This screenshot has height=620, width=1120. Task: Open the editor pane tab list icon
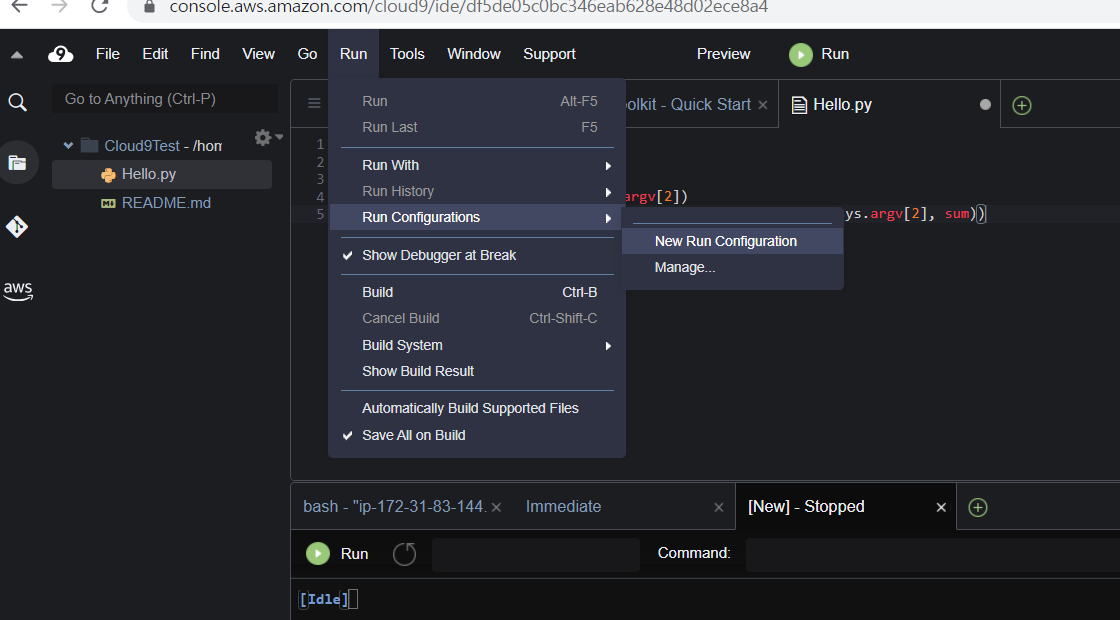coord(314,104)
